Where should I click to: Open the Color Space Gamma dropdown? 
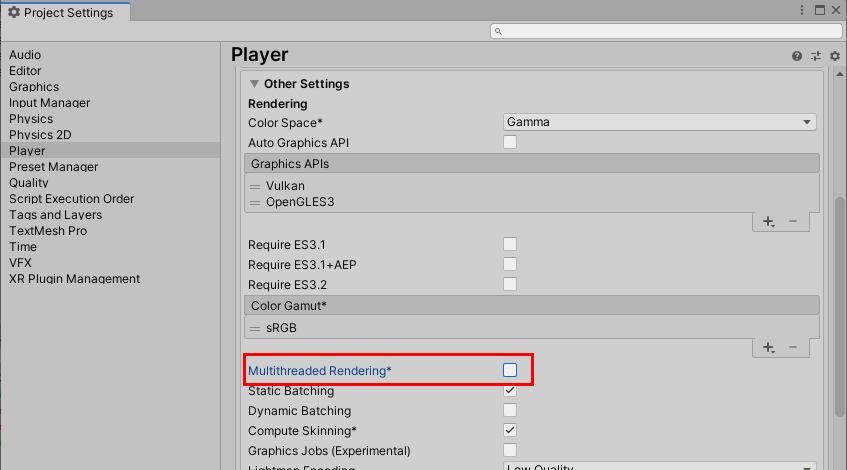coord(660,122)
